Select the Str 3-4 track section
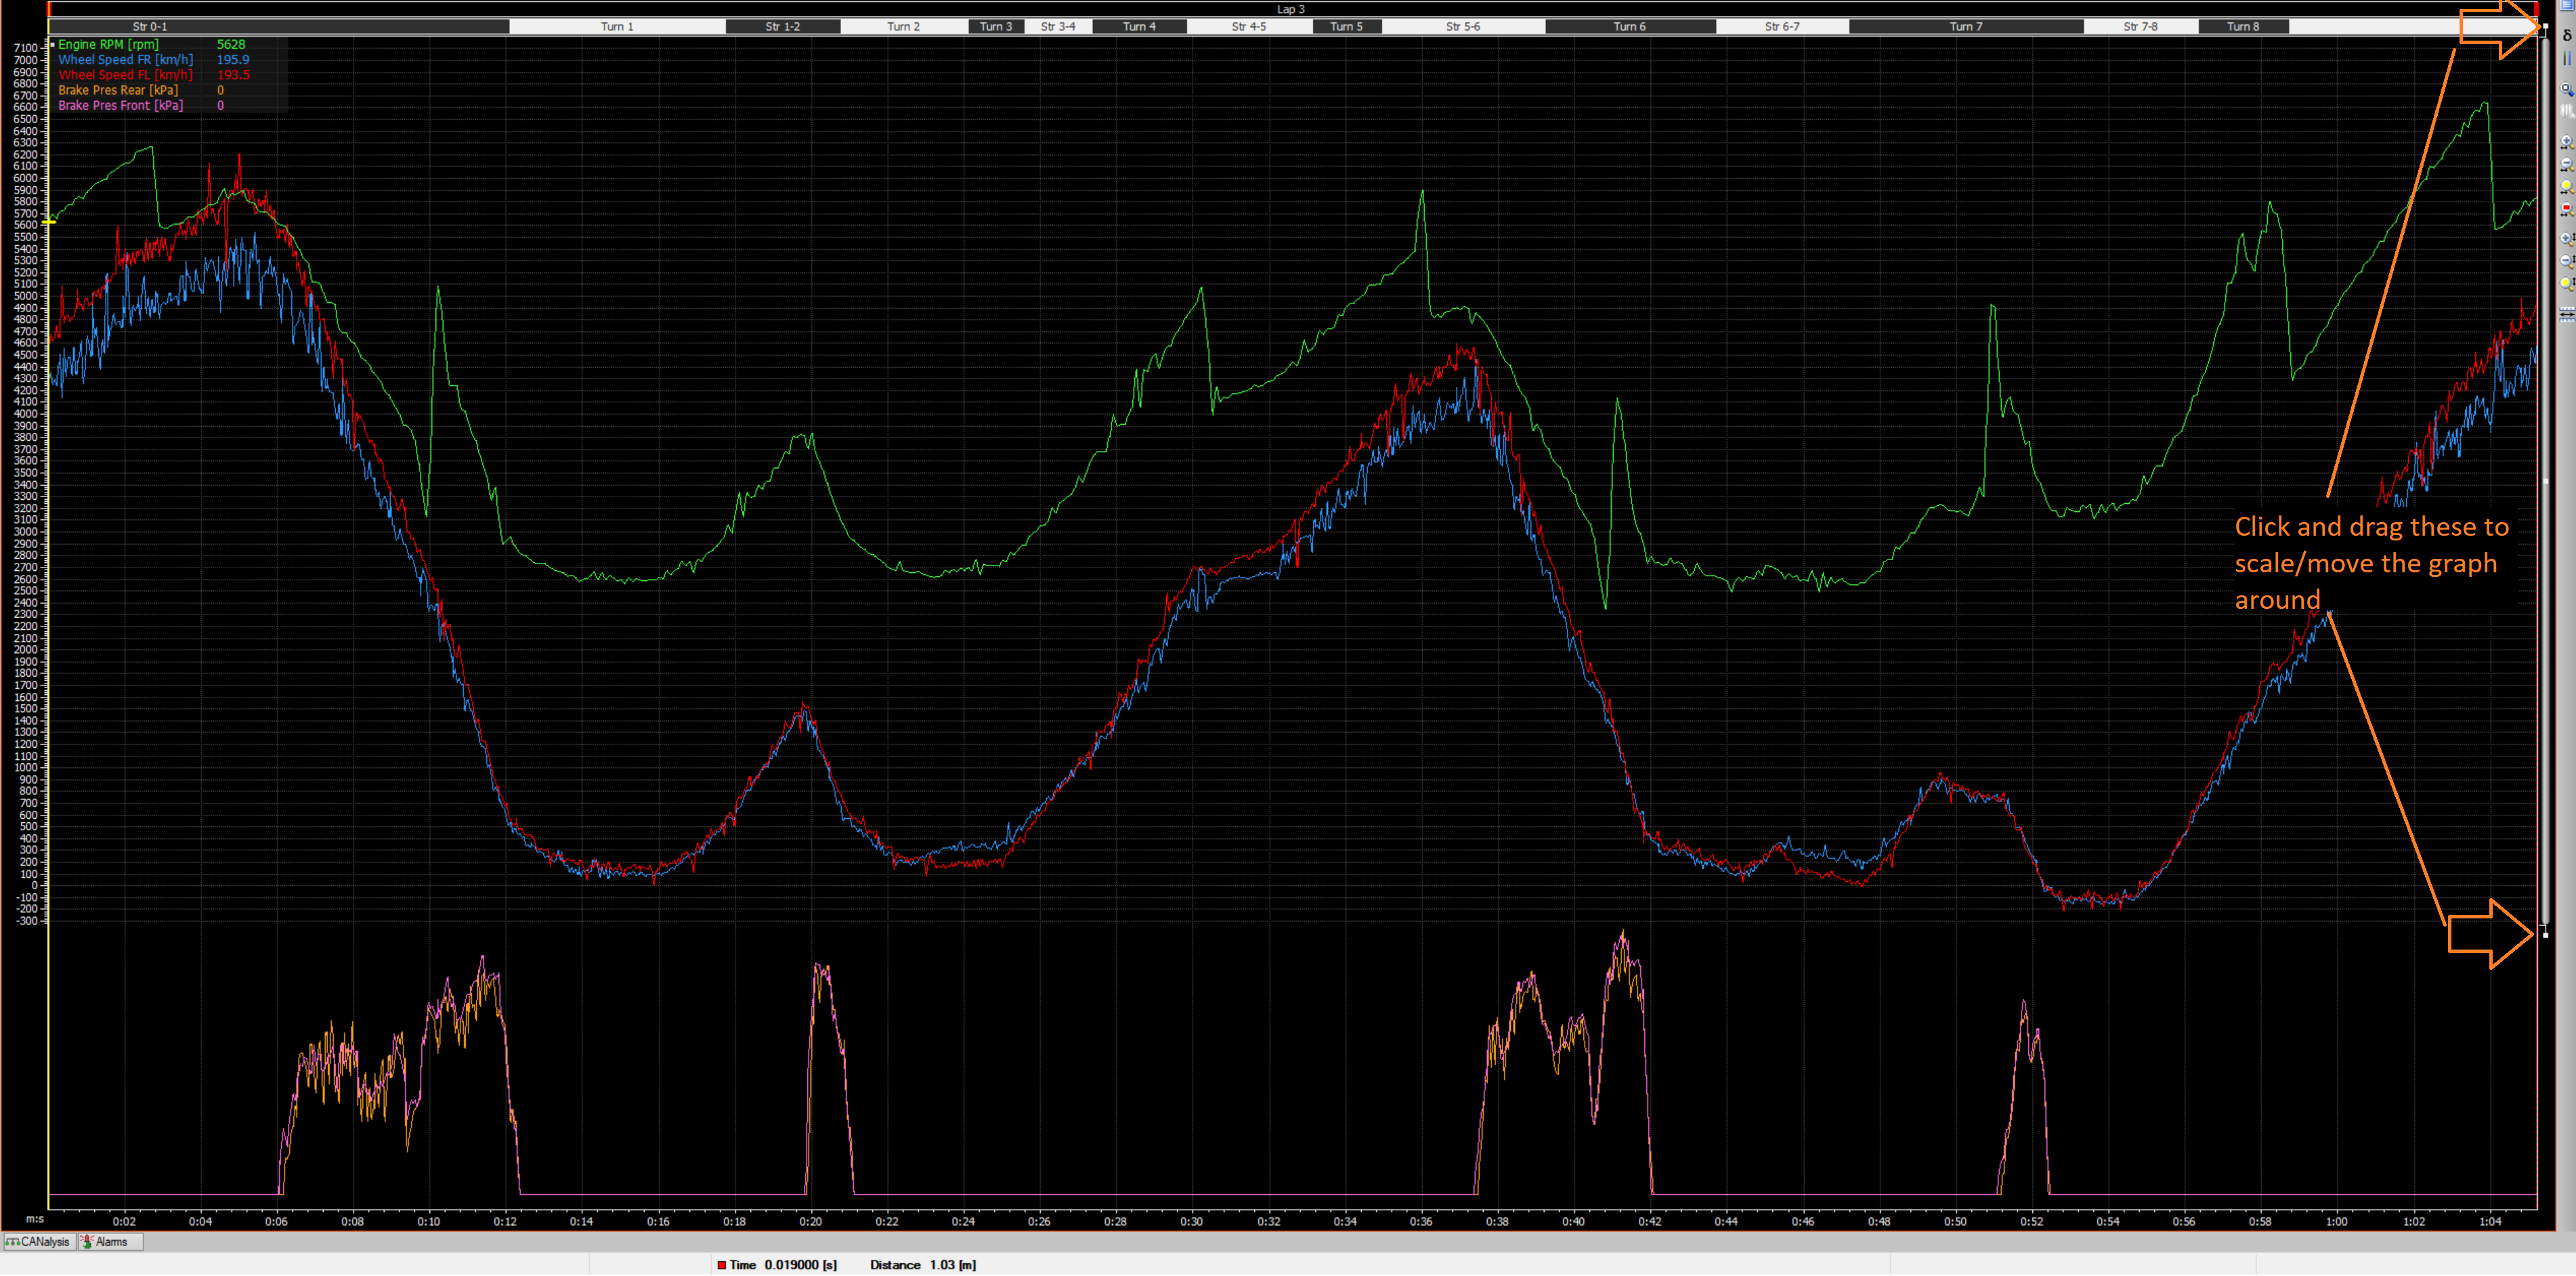Viewport: 2576px width, 1276px height. tap(1058, 27)
